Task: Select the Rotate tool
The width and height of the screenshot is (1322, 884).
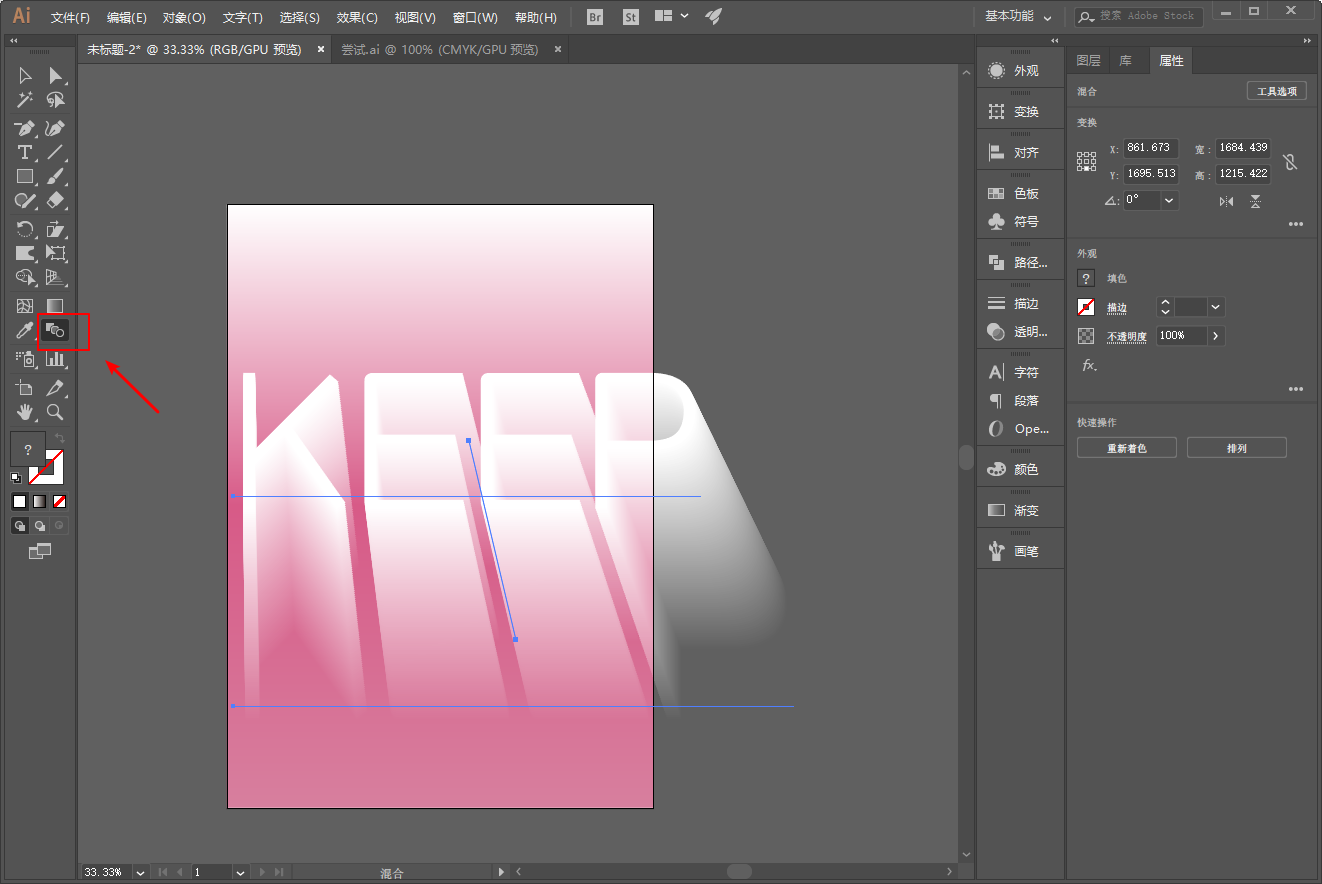Action: tap(25, 230)
